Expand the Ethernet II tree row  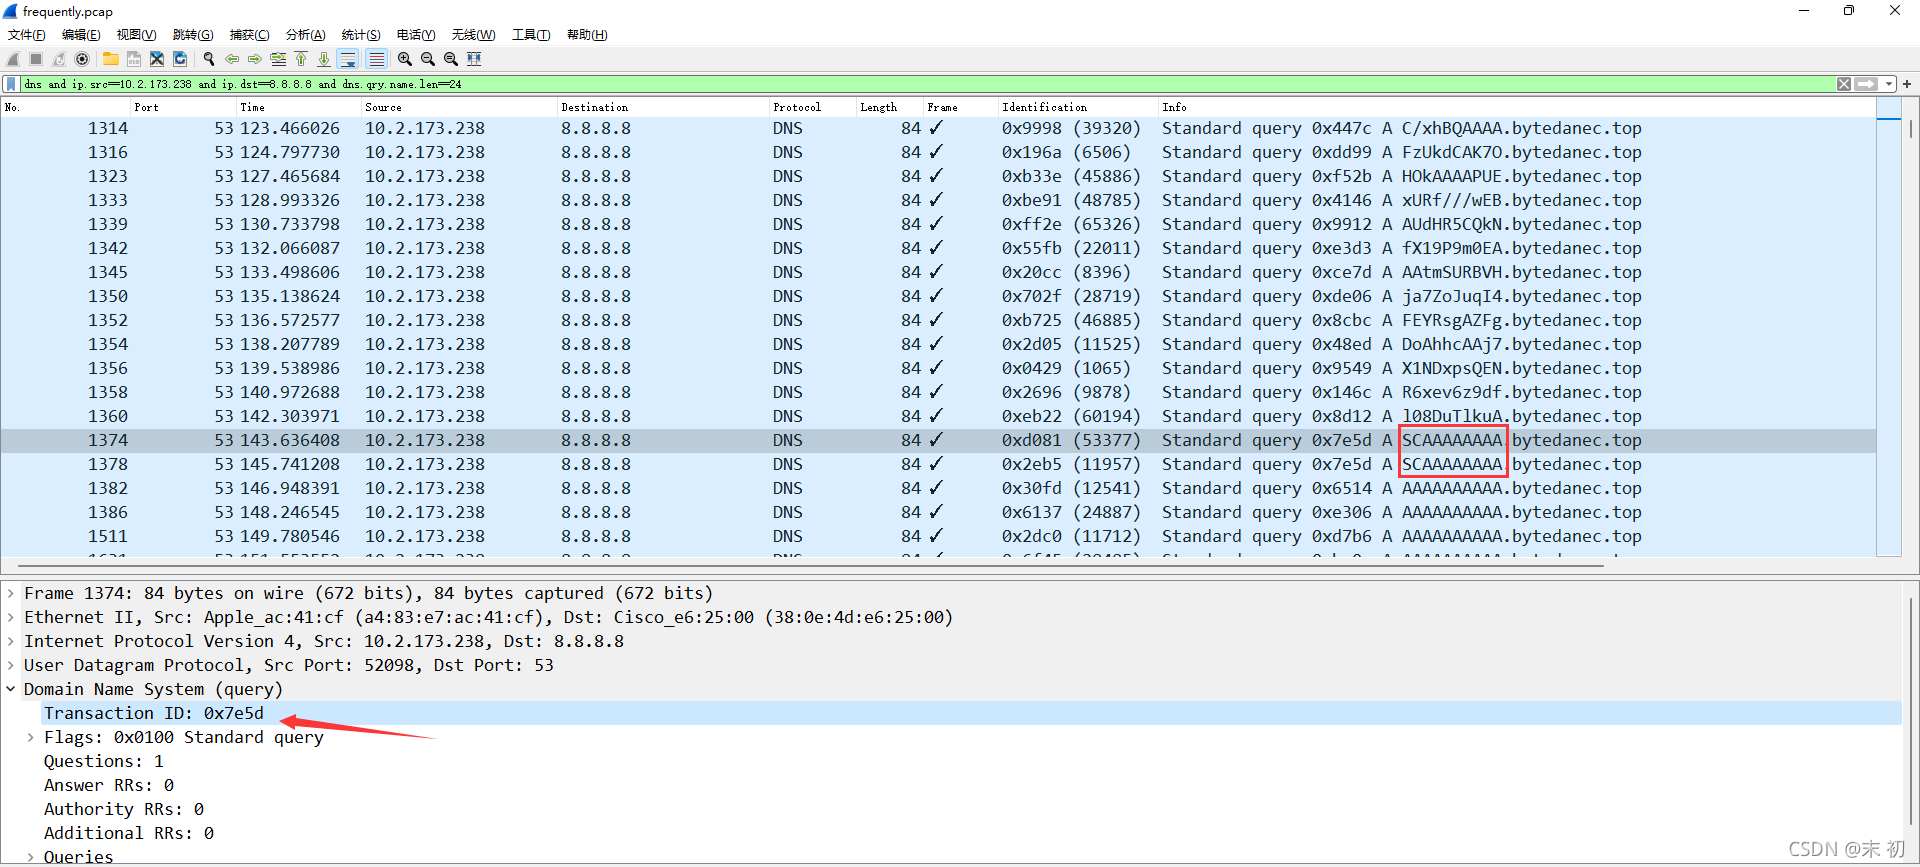point(10,617)
